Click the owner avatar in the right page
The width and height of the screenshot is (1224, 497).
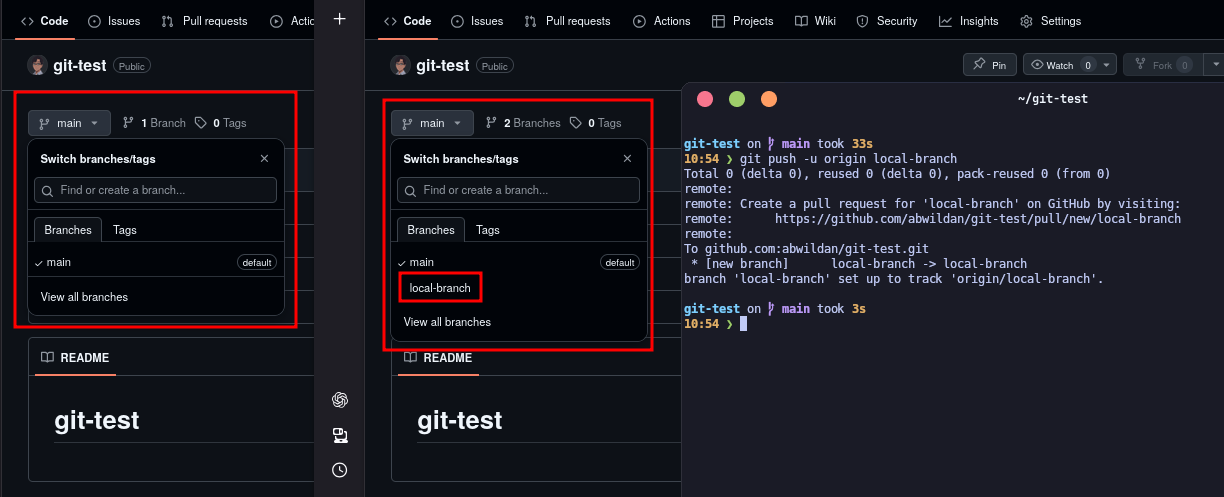(400, 66)
